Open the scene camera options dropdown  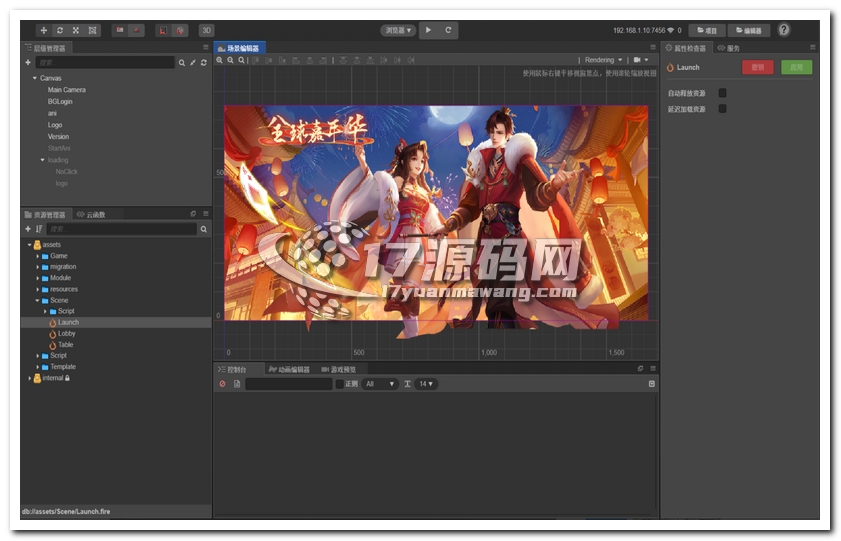pyautogui.click(x=641, y=60)
